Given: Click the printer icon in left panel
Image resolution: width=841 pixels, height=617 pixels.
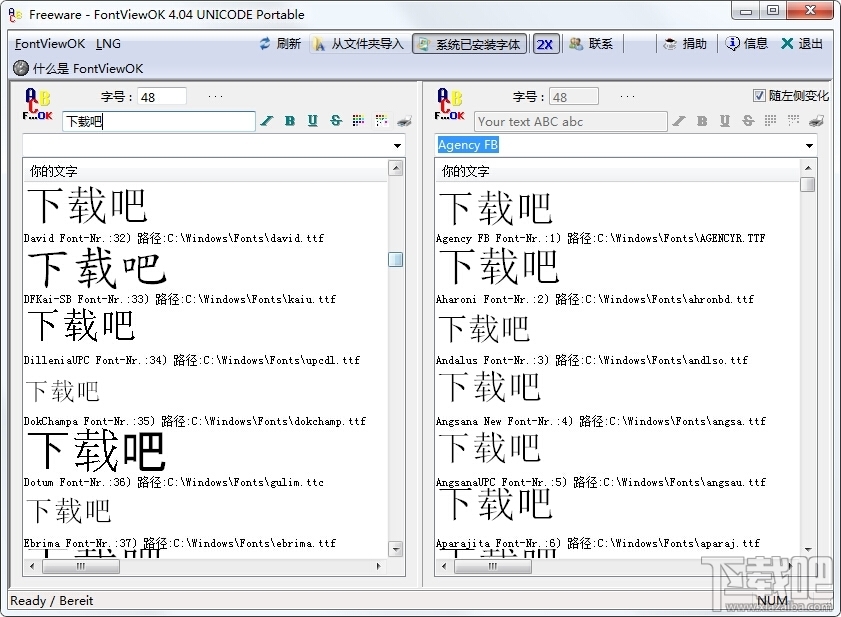Looking at the screenshot, I should 404,121.
